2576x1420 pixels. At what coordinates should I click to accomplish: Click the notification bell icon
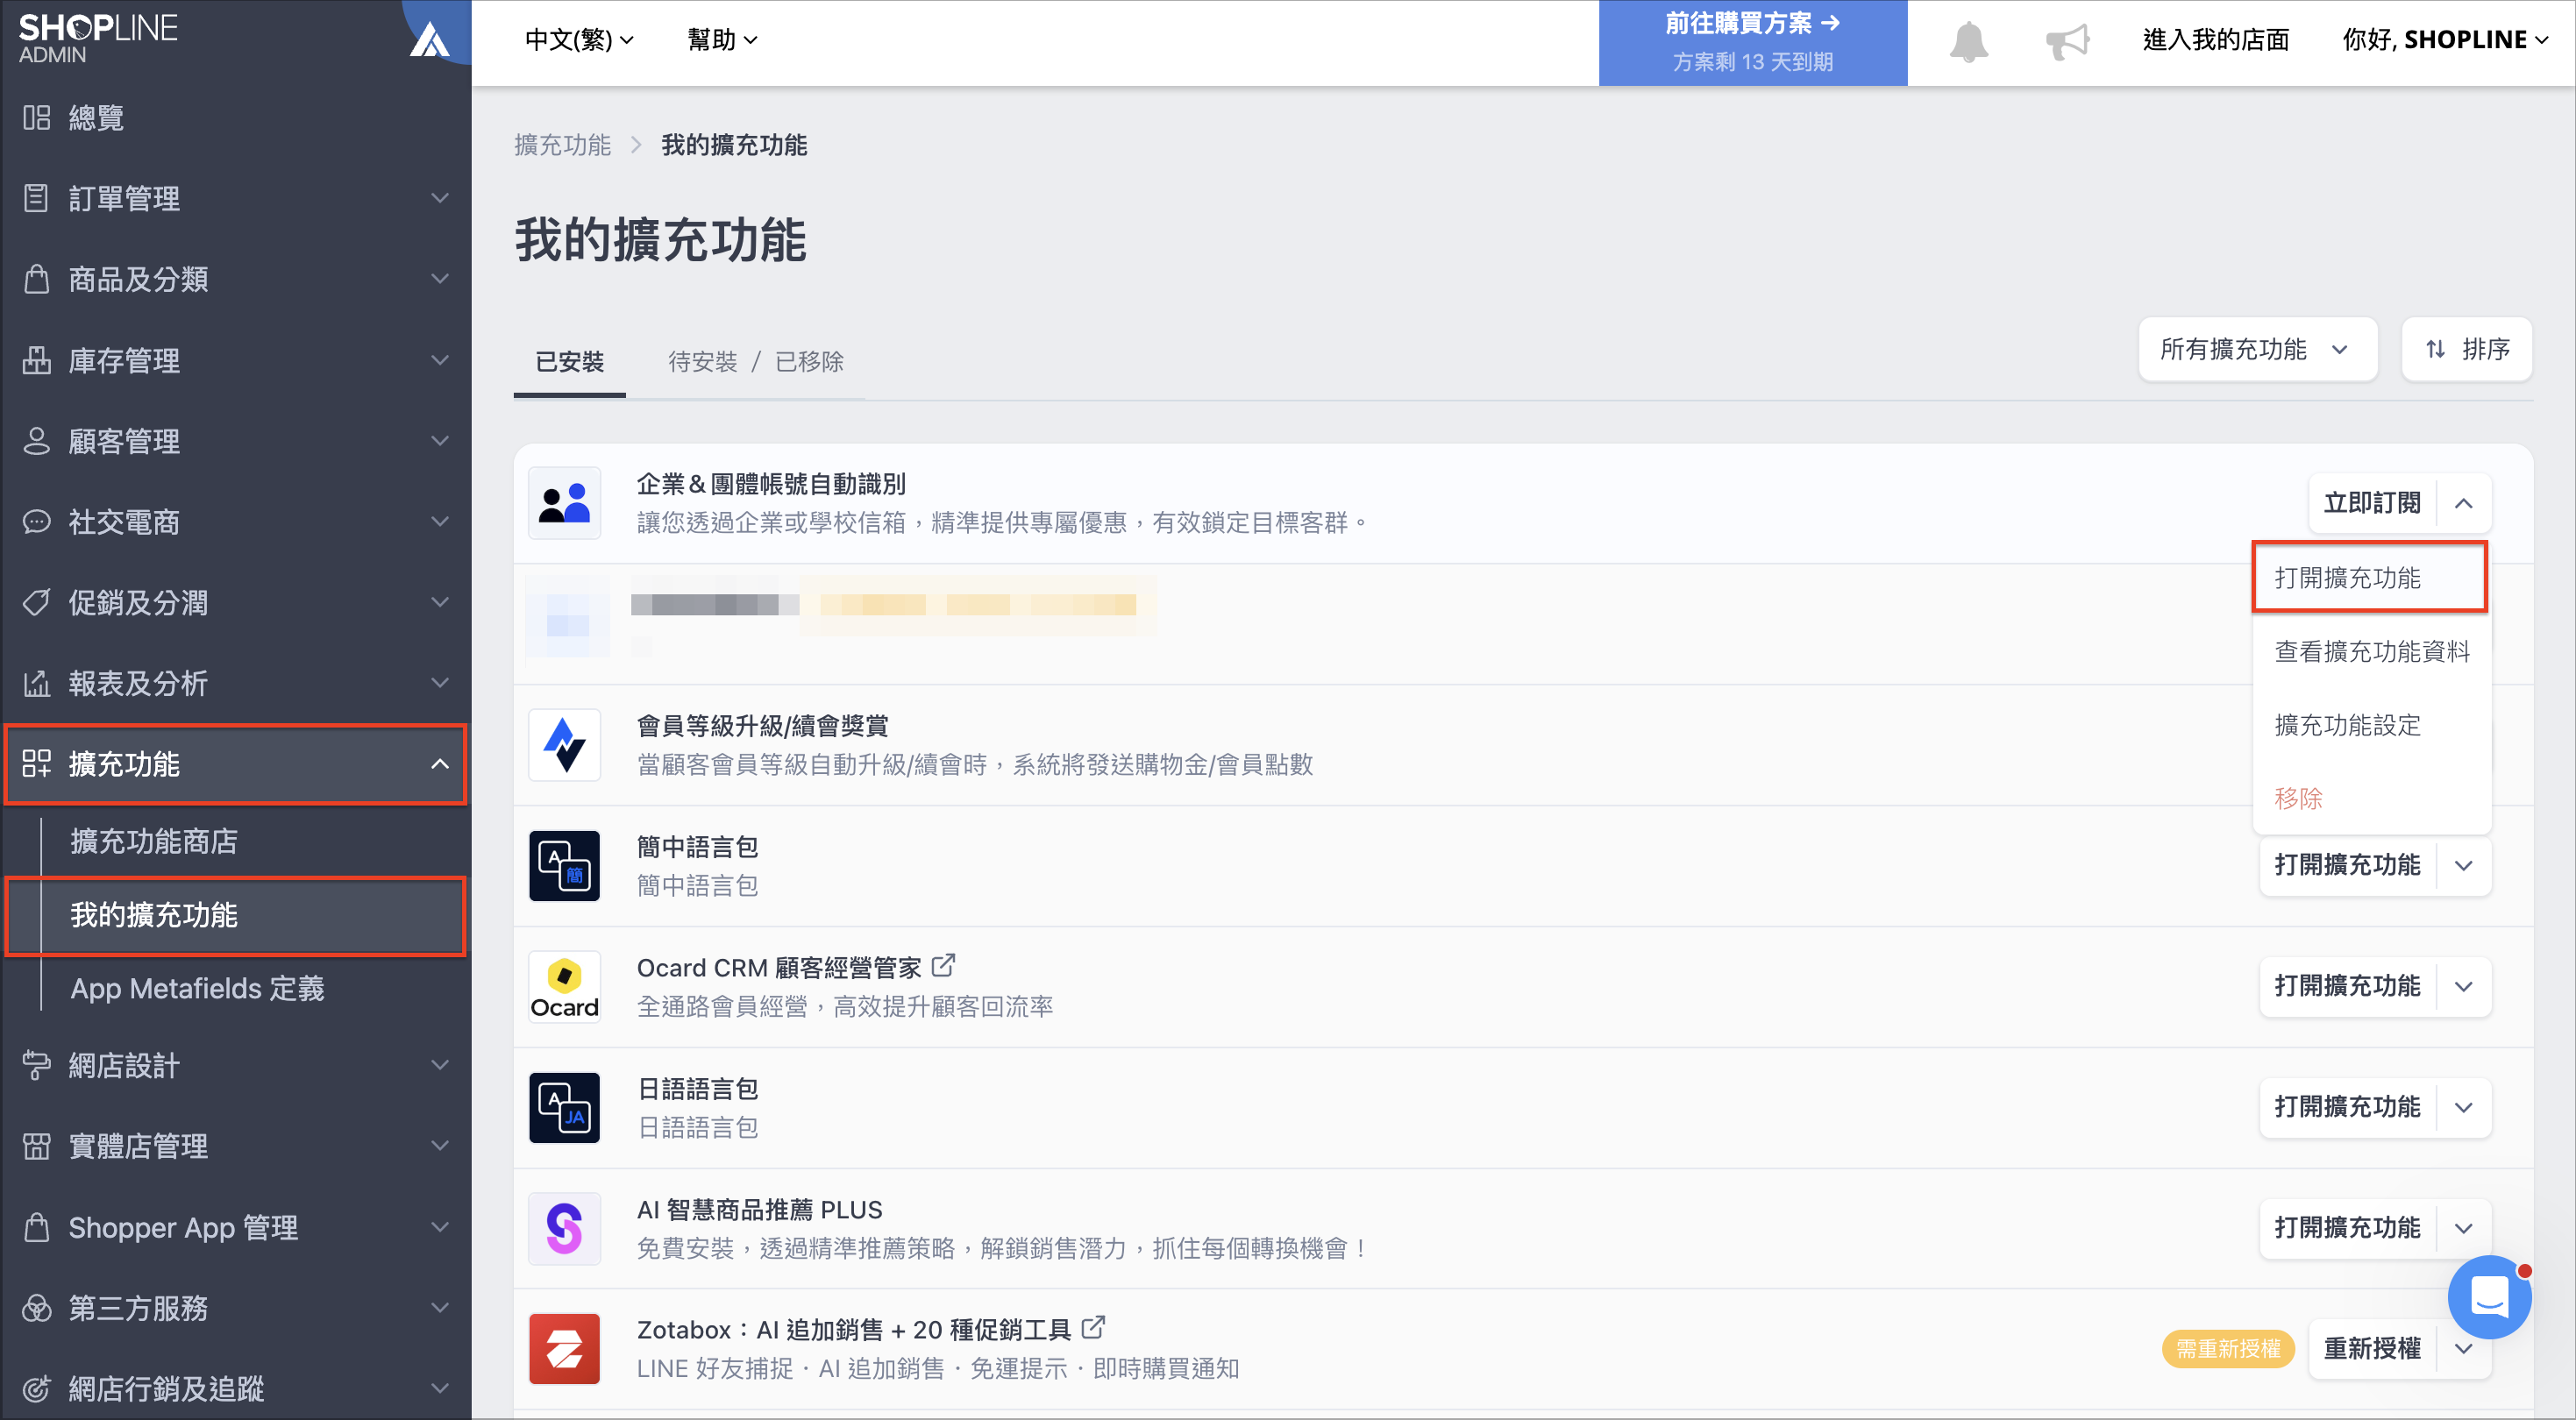coord(1968,41)
